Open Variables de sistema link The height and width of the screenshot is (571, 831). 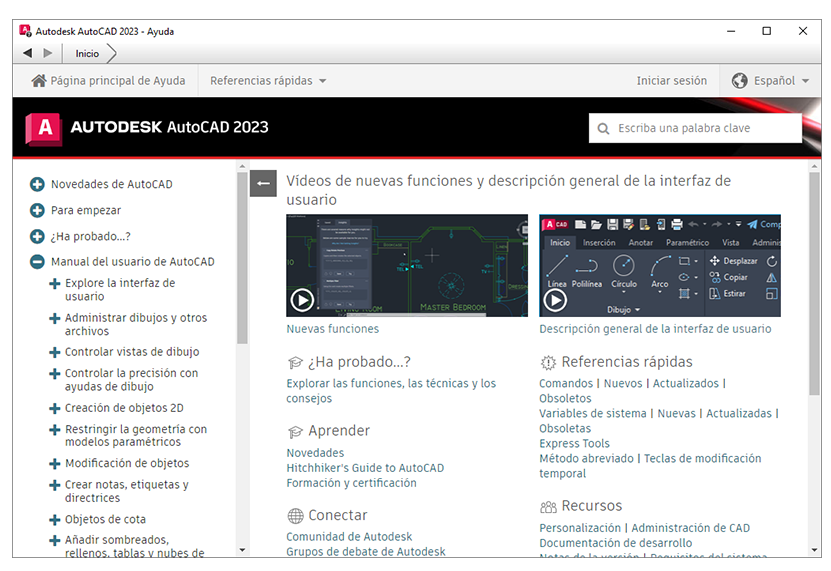click(593, 414)
